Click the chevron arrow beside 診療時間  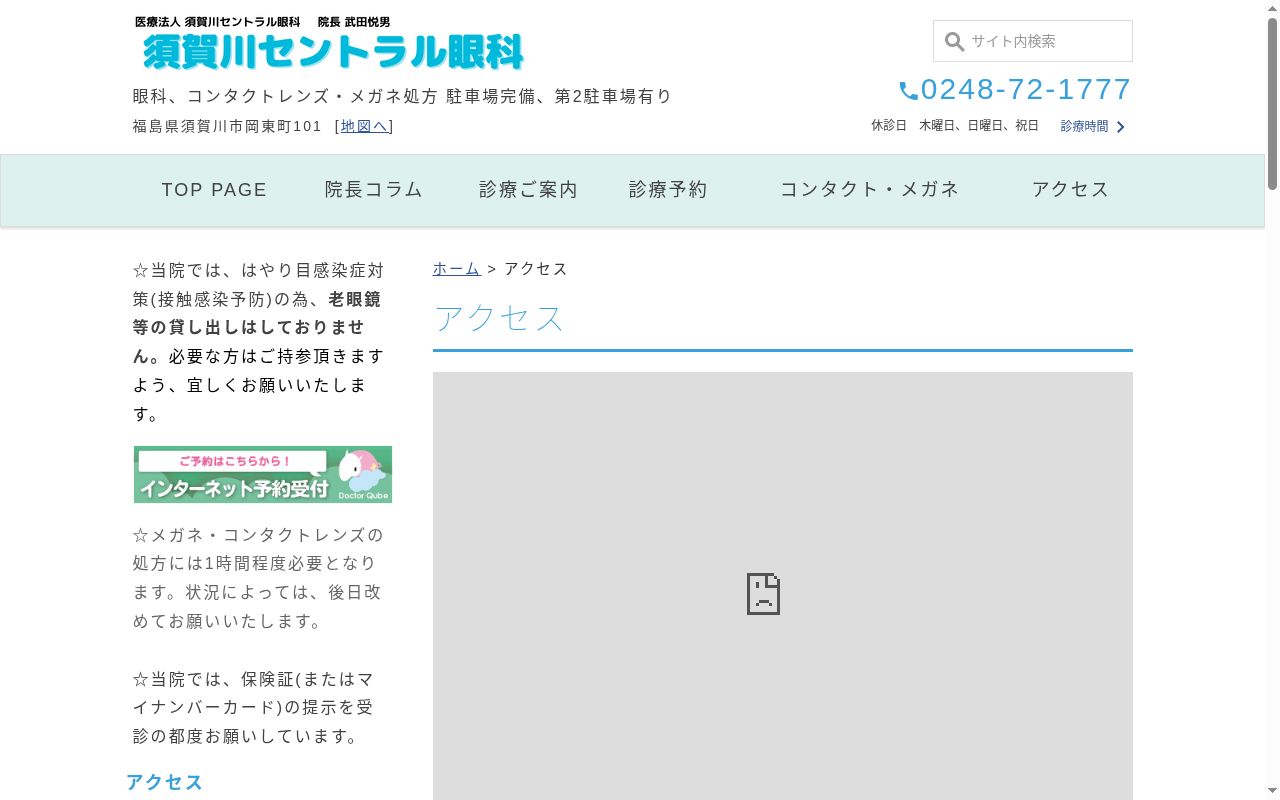pos(1121,127)
